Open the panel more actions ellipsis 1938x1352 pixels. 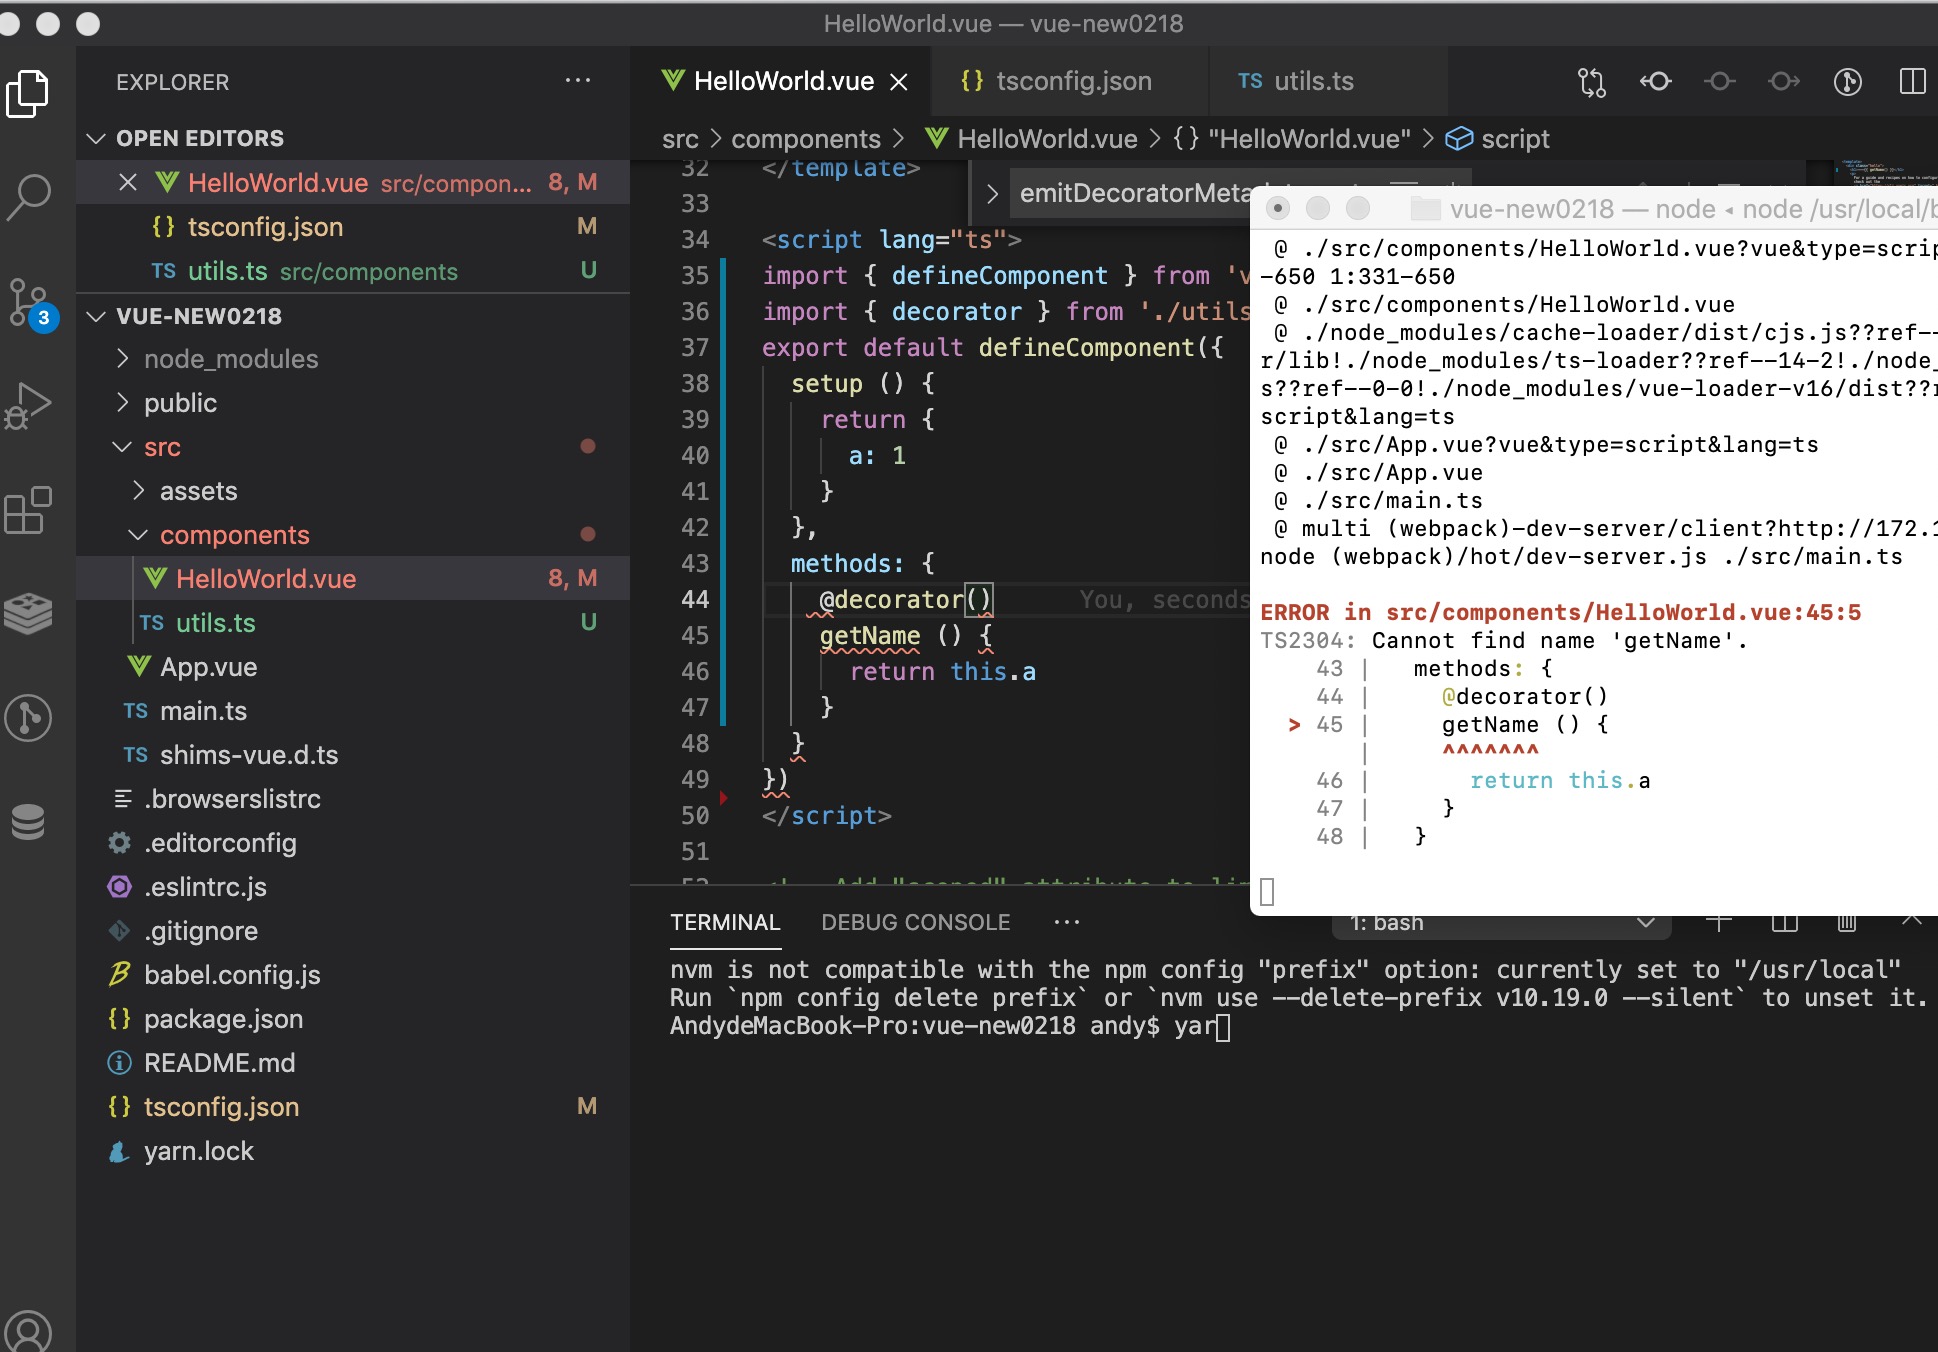coord(1067,922)
